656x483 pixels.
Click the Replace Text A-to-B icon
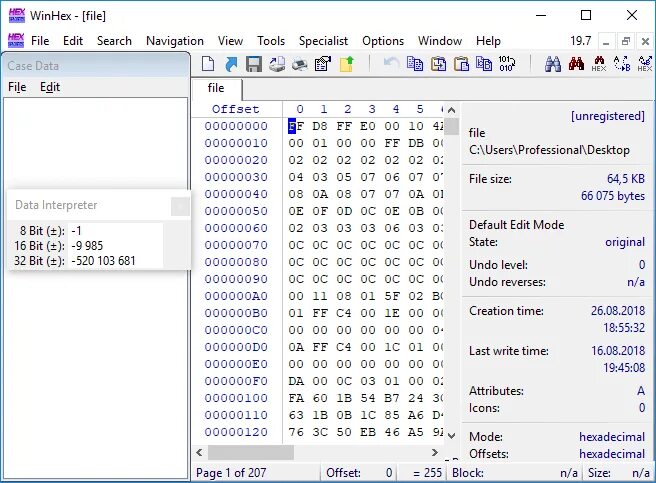622,64
